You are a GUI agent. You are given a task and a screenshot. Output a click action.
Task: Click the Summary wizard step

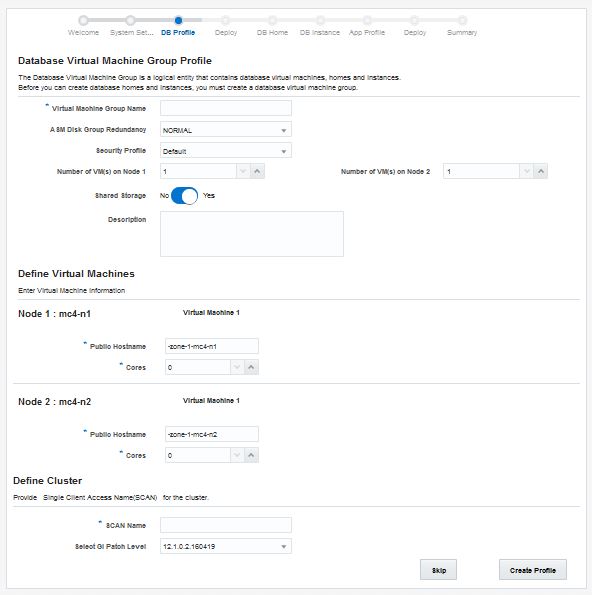click(x=462, y=20)
